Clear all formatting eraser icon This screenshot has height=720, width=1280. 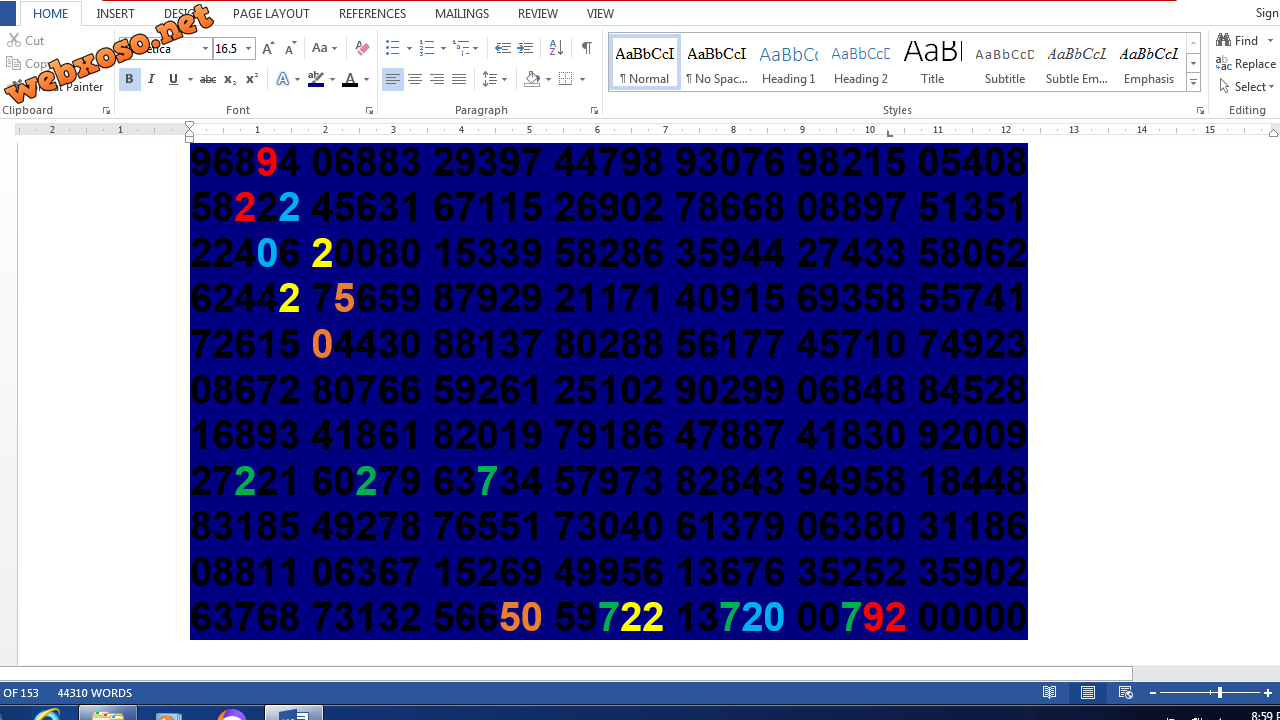pos(362,48)
